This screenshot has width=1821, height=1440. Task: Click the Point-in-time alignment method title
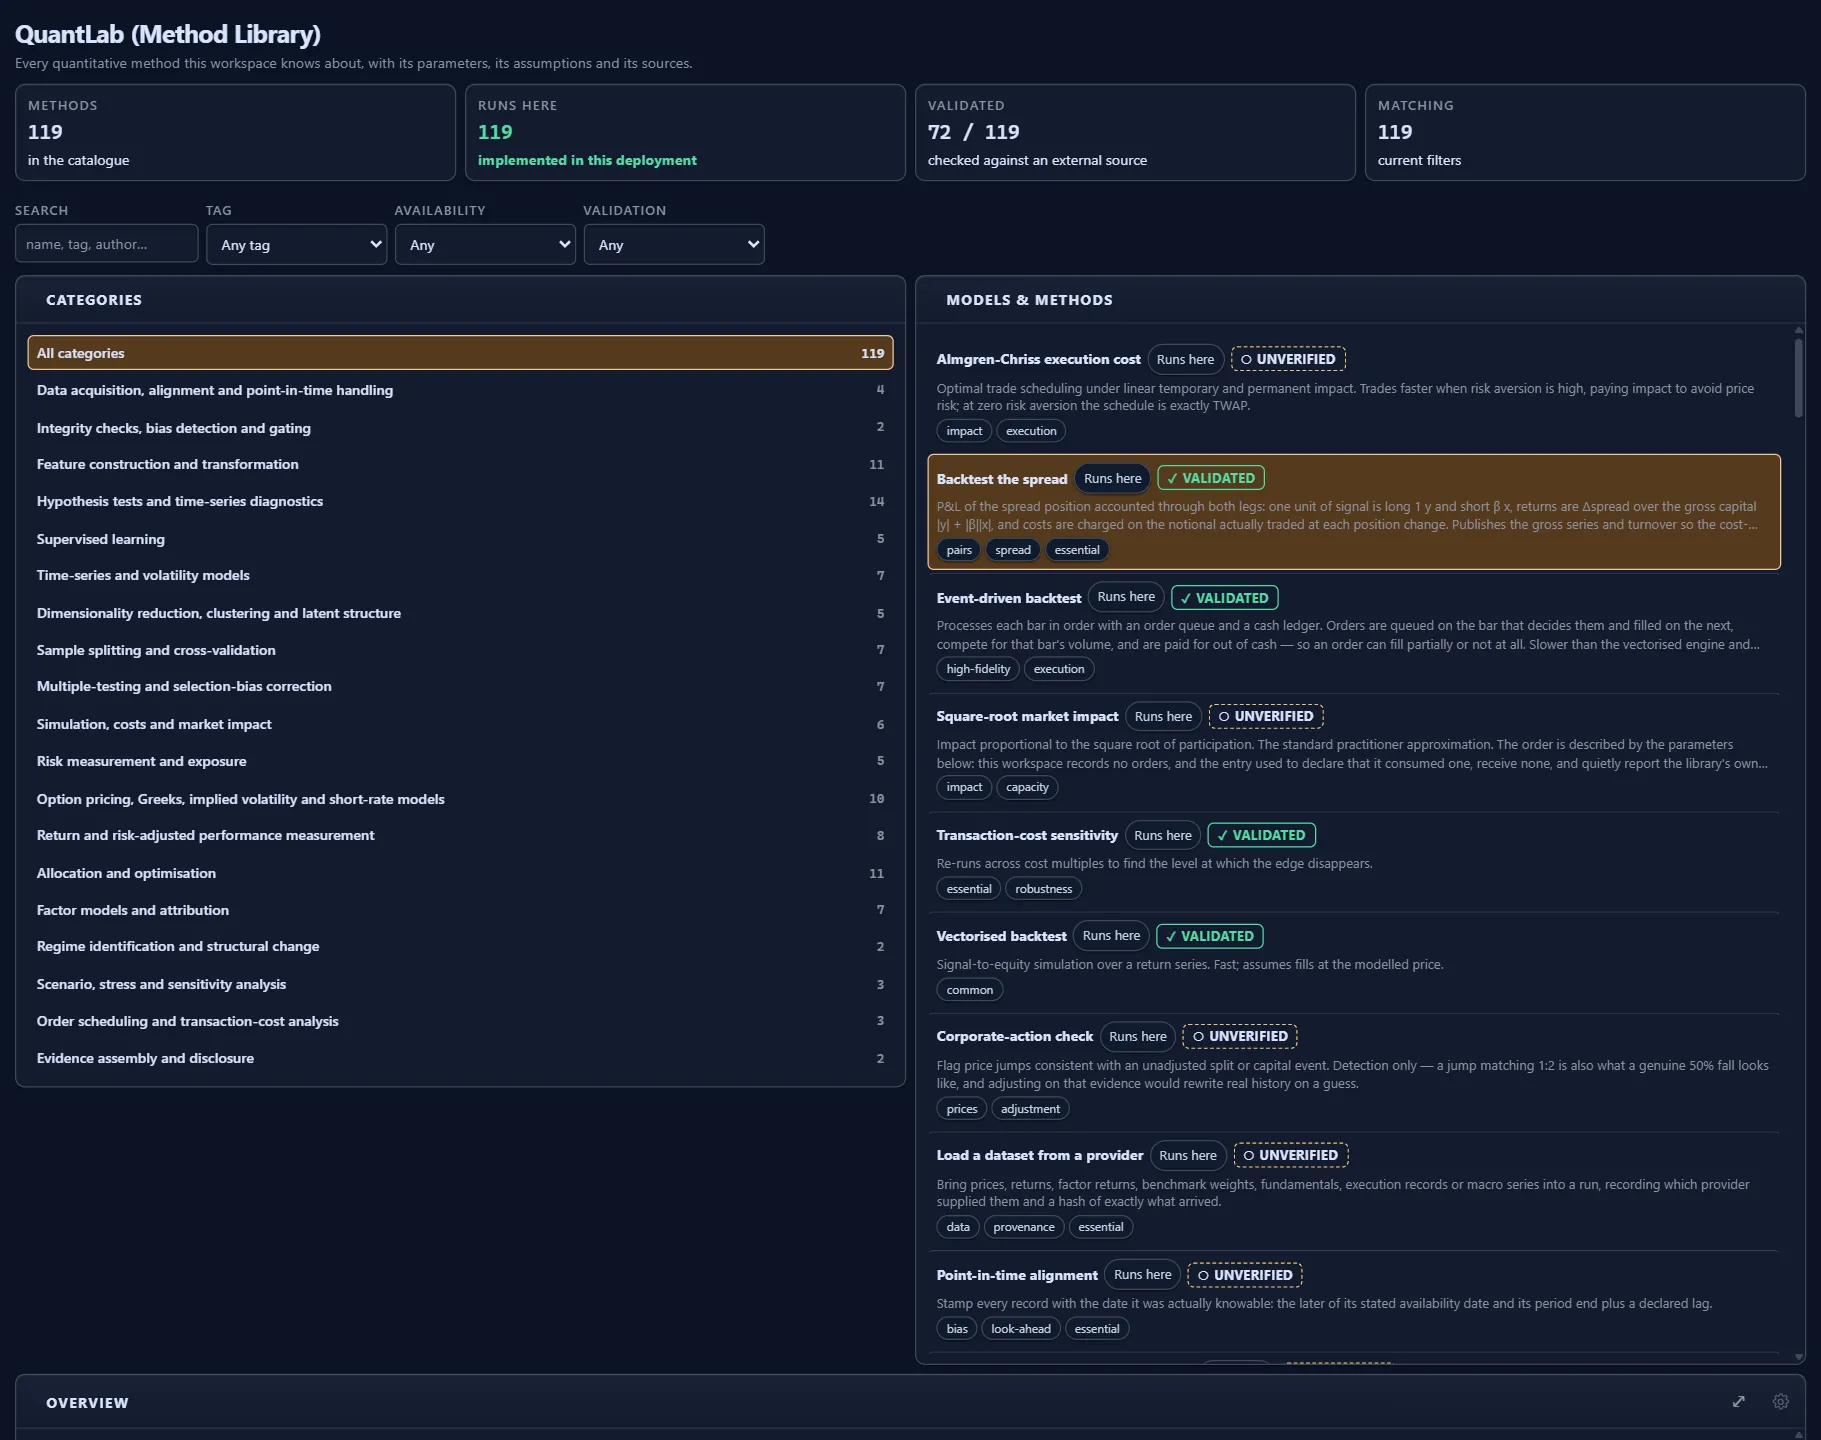pos(1016,1275)
